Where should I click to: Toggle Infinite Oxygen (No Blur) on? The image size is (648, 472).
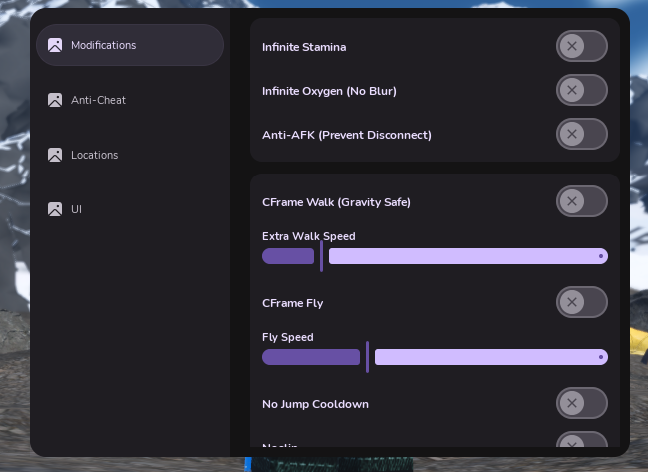[x=582, y=90]
